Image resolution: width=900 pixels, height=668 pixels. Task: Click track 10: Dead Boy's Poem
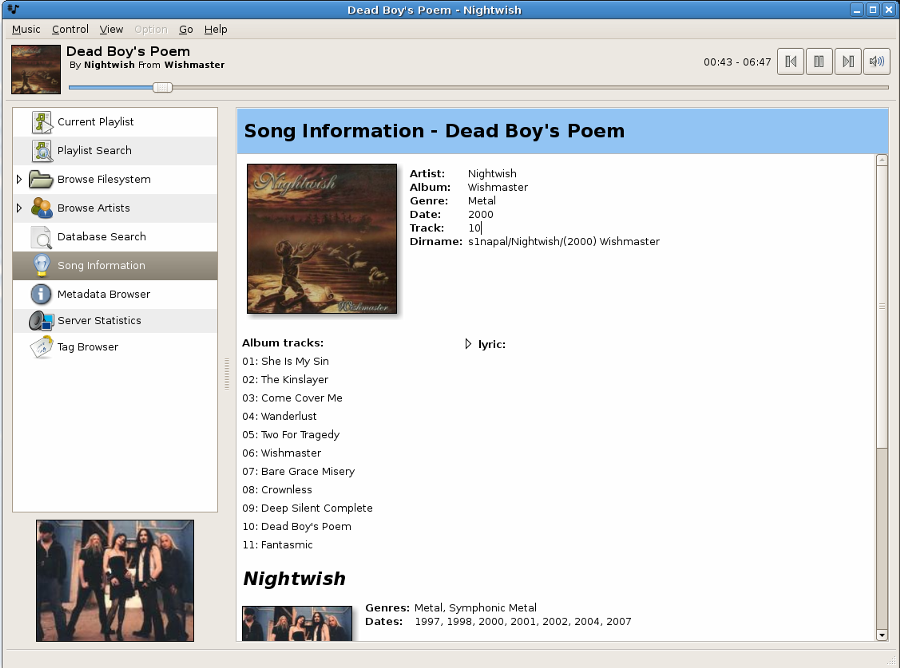(x=297, y=526)
